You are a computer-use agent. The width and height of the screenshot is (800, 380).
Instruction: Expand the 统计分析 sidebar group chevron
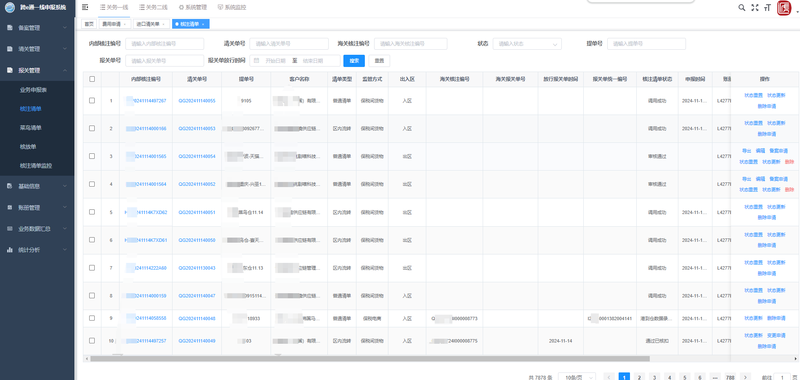(x=65, y=250)
